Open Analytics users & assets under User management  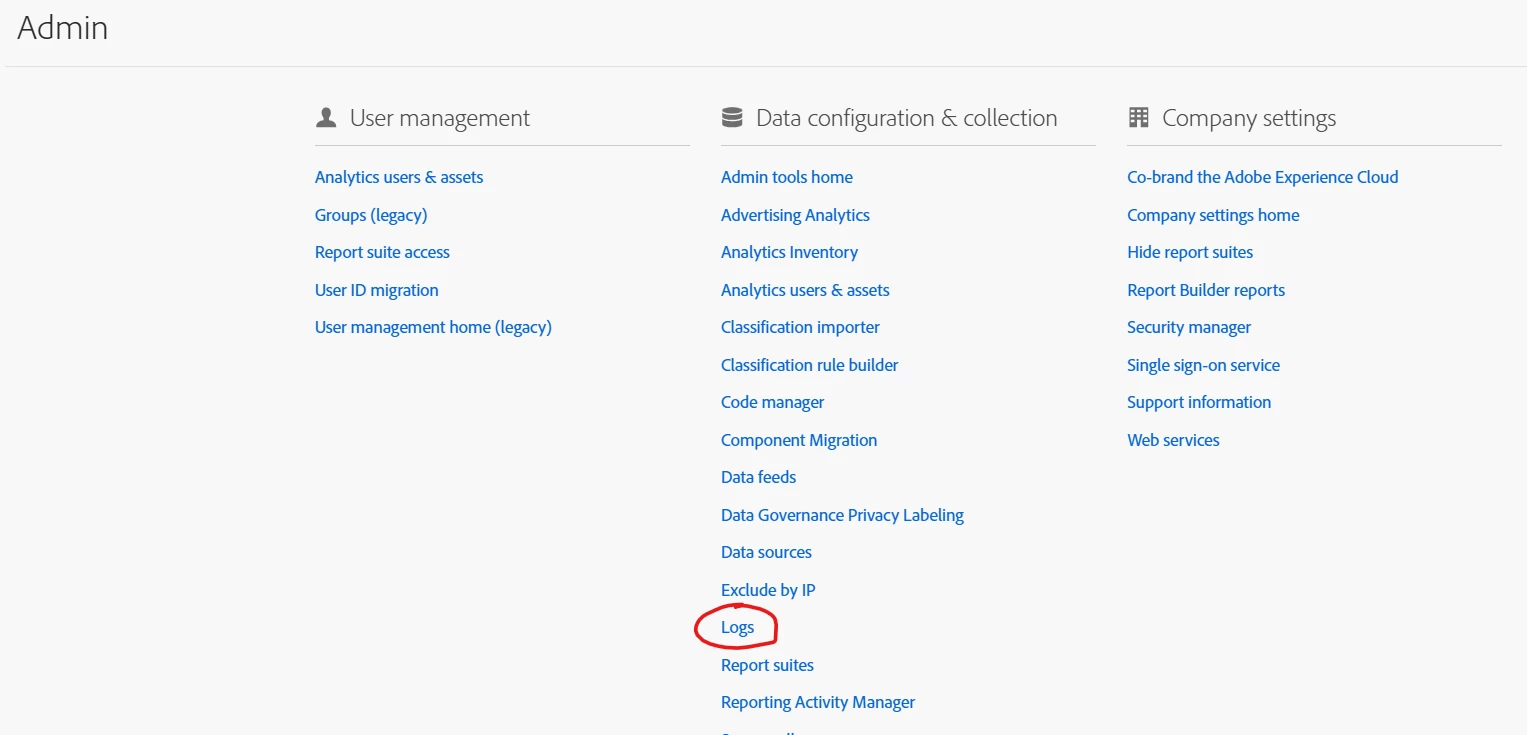pos(399,177)
